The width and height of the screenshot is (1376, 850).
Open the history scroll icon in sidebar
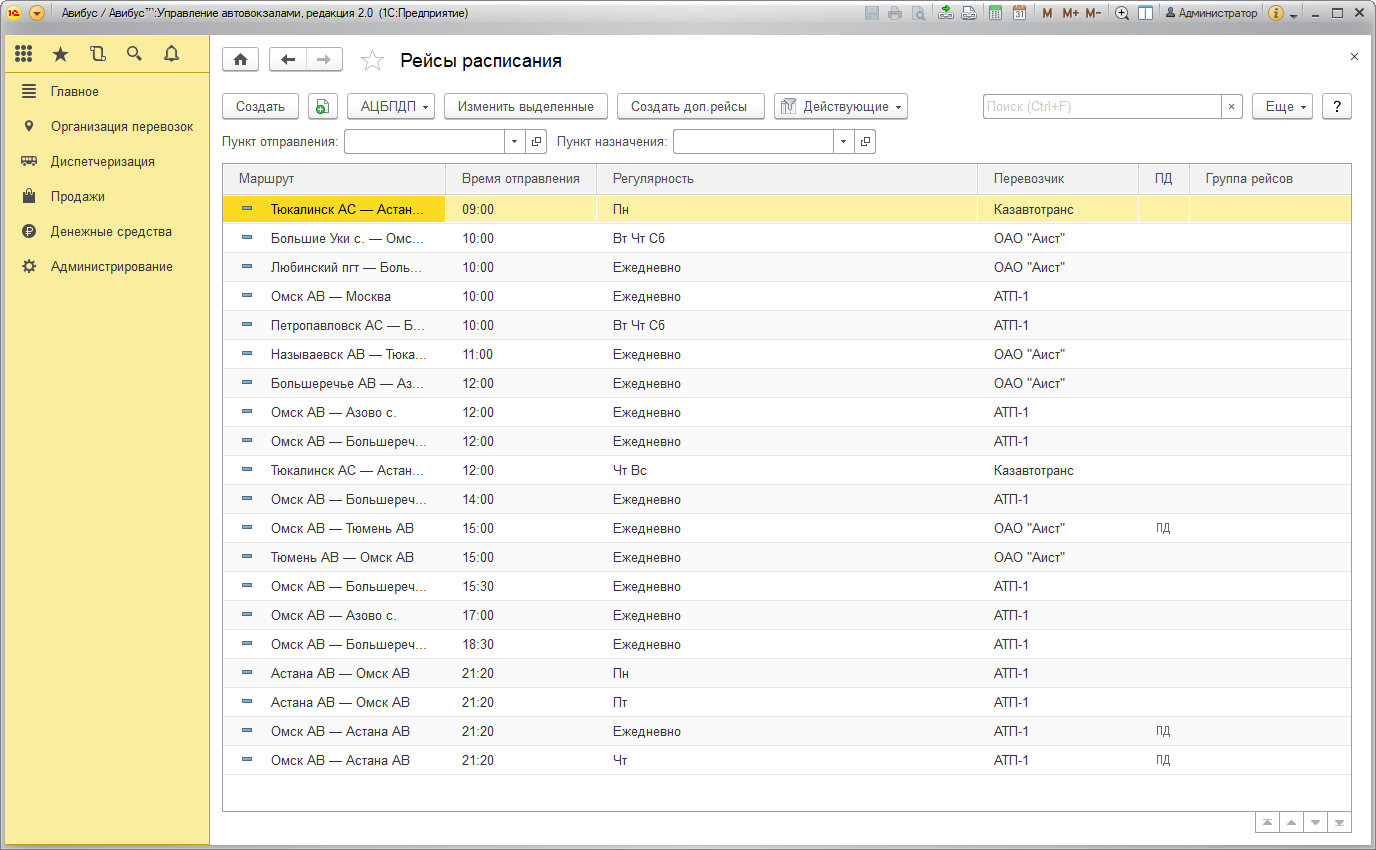pos(97,54)
